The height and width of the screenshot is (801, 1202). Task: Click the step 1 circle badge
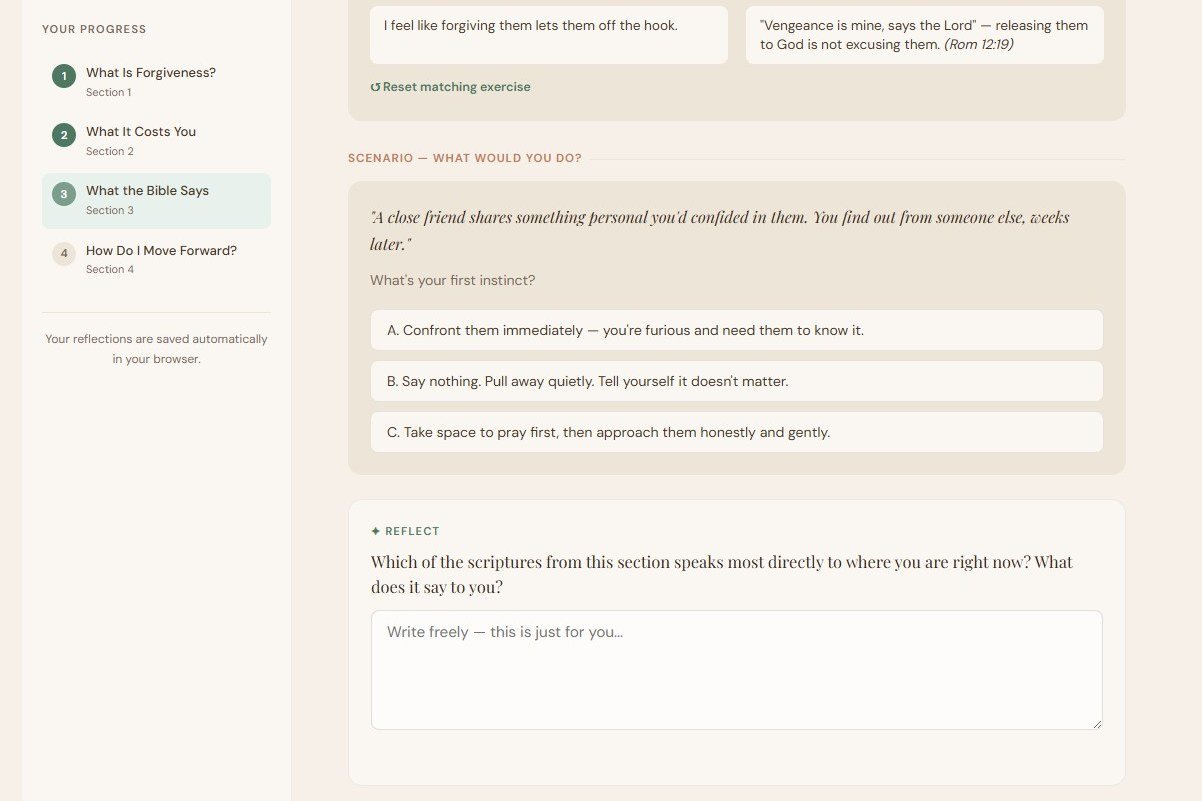click(x=64, y=76)
